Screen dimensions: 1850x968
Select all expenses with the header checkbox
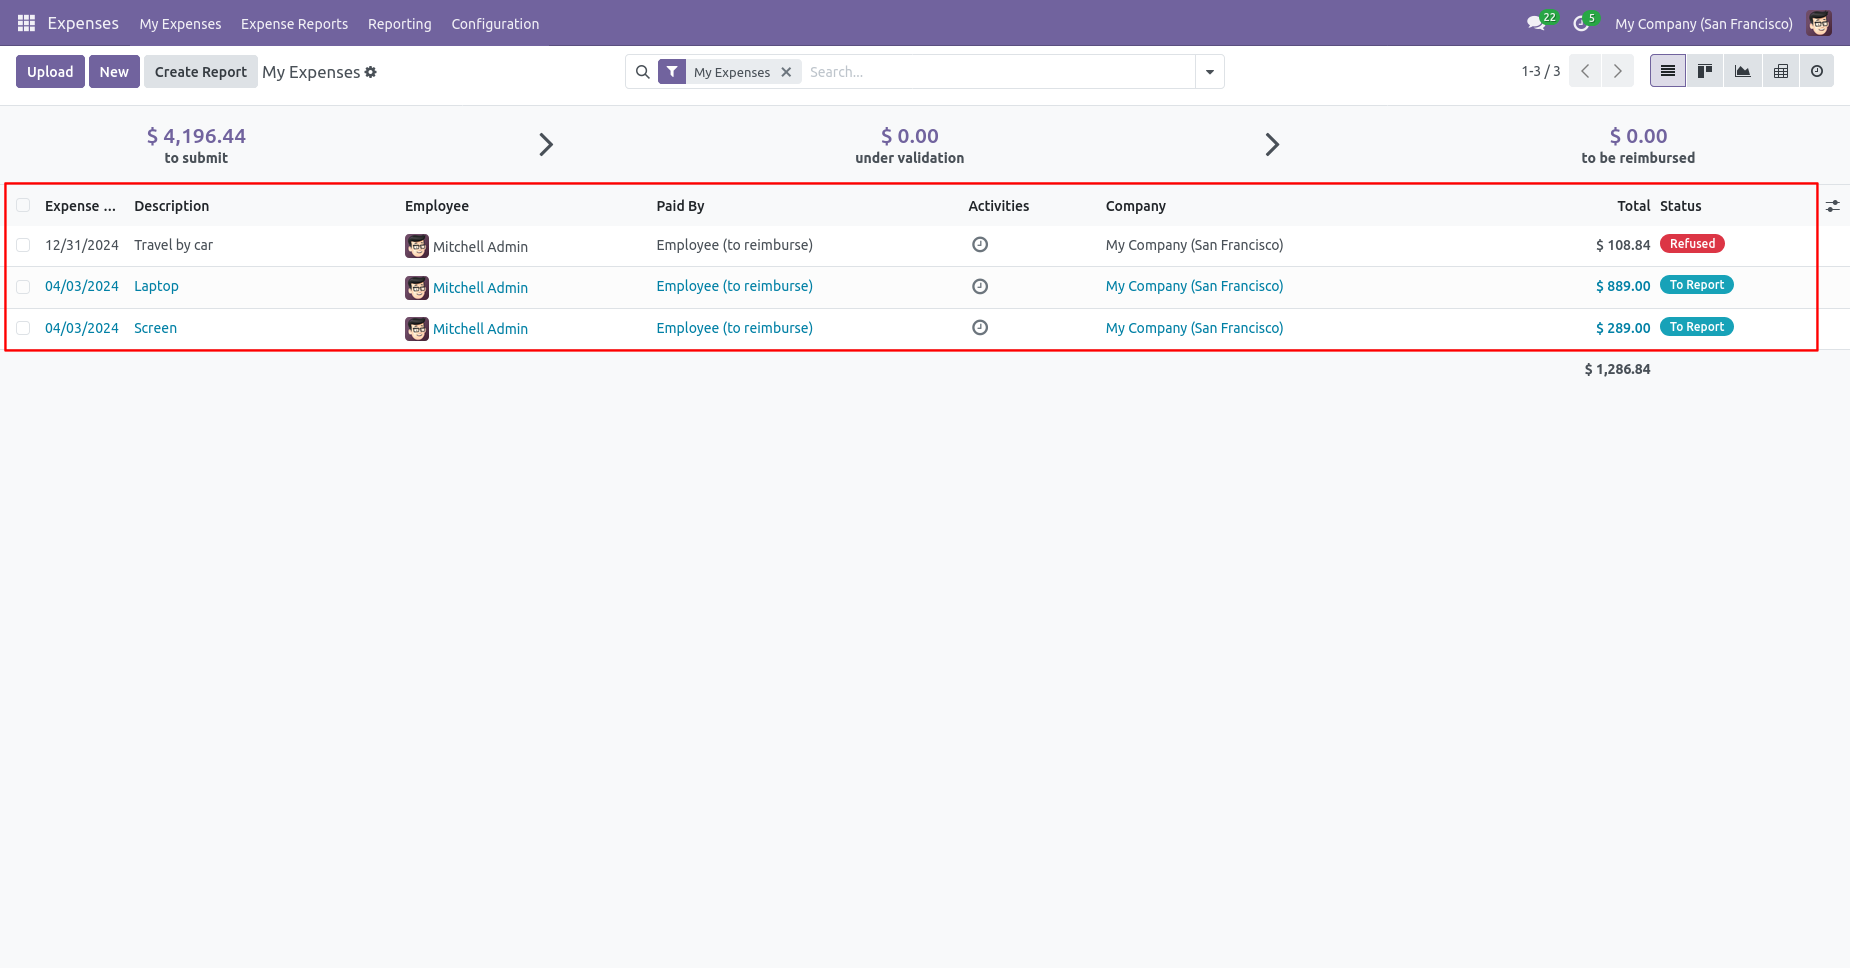point(23,205)
